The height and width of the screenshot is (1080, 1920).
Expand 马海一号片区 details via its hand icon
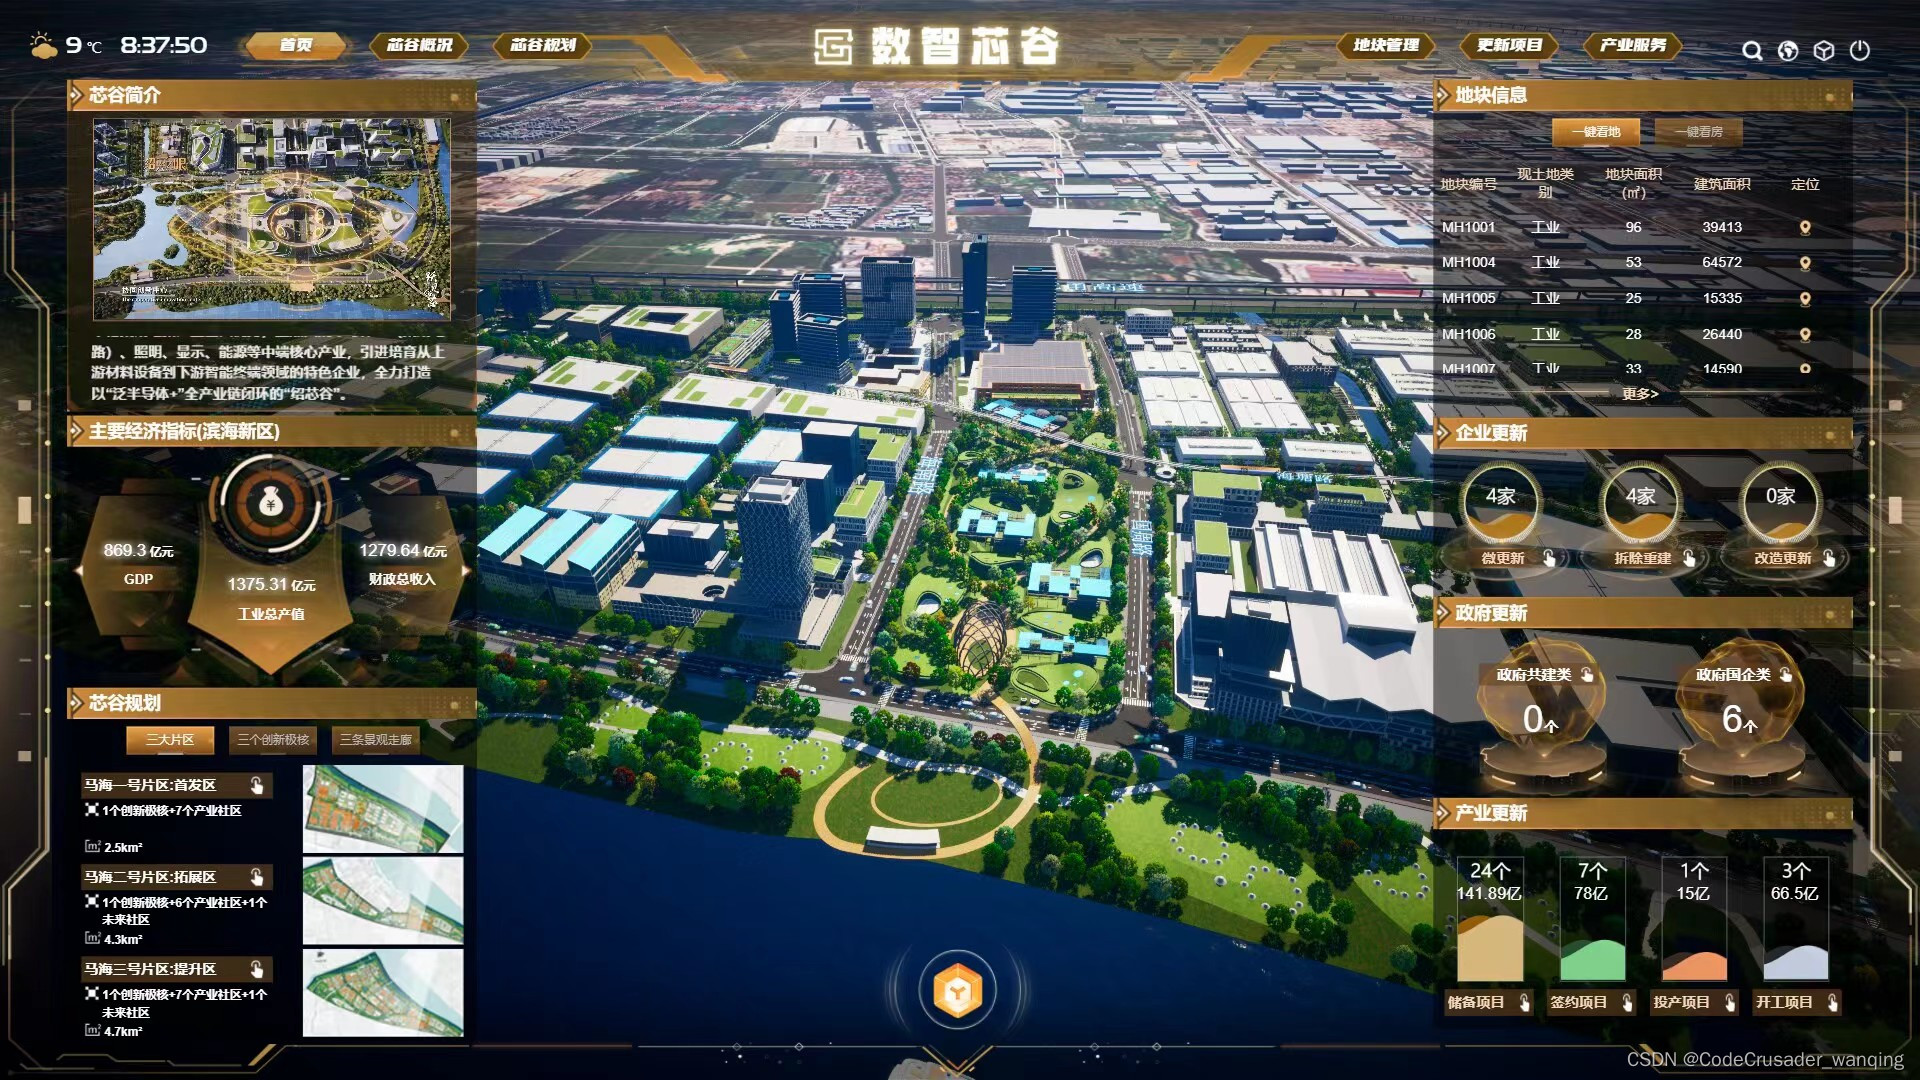tap(259, 786)
